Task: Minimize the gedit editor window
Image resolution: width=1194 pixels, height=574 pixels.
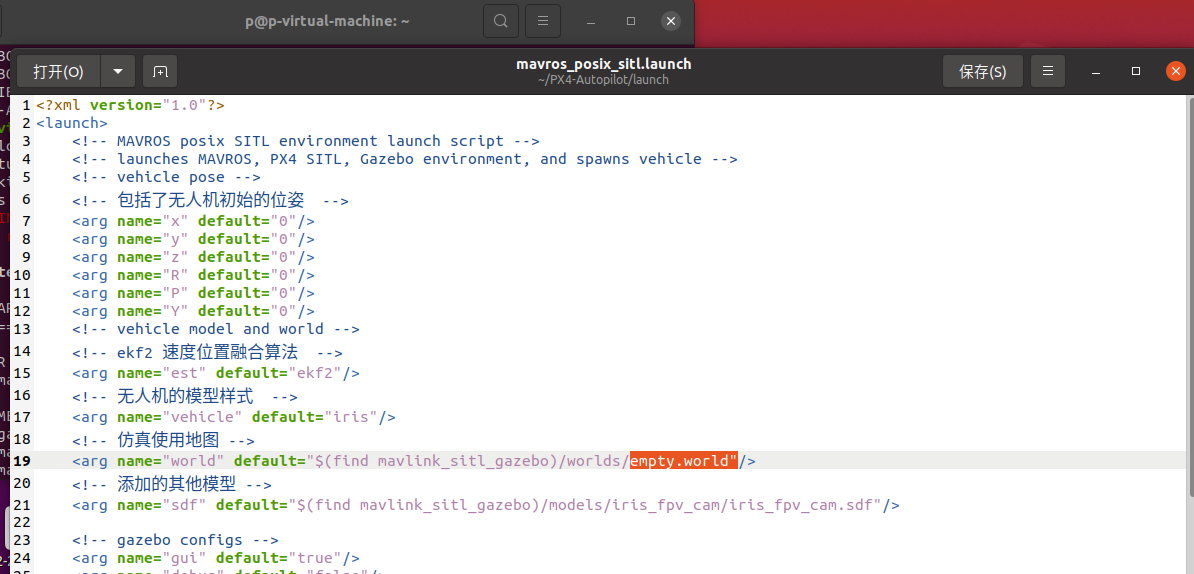Action: click(1096, 72)
